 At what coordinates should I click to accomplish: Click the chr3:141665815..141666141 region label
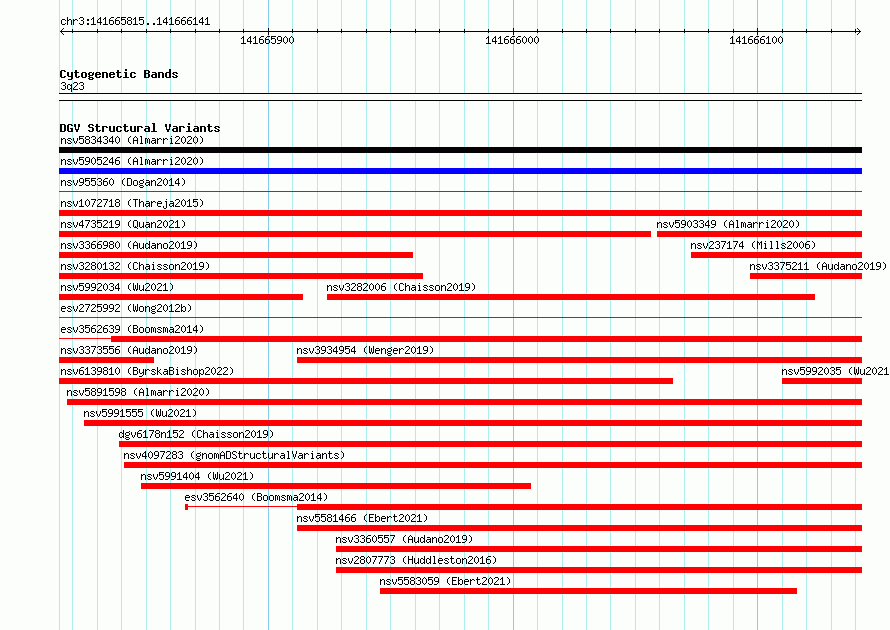(135, 22)
